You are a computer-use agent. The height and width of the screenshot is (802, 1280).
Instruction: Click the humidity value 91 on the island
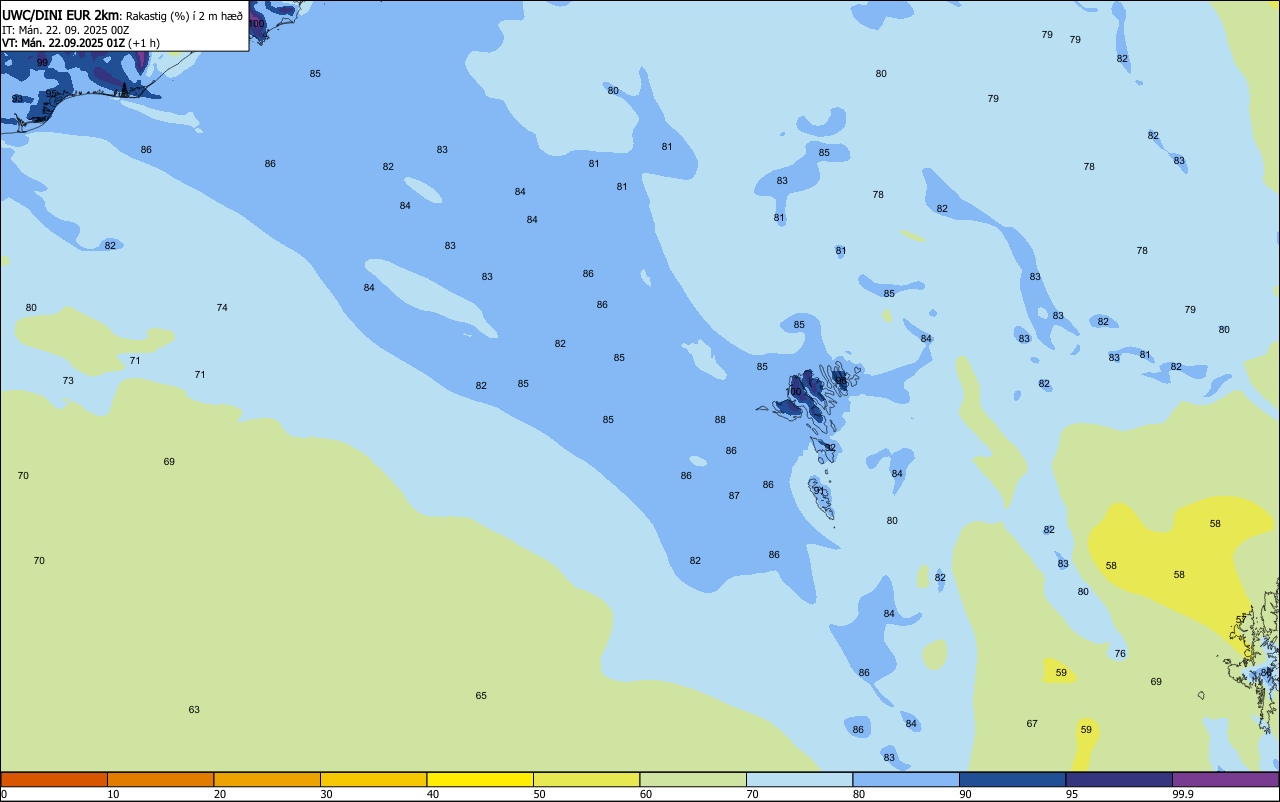tap(818, 491)
